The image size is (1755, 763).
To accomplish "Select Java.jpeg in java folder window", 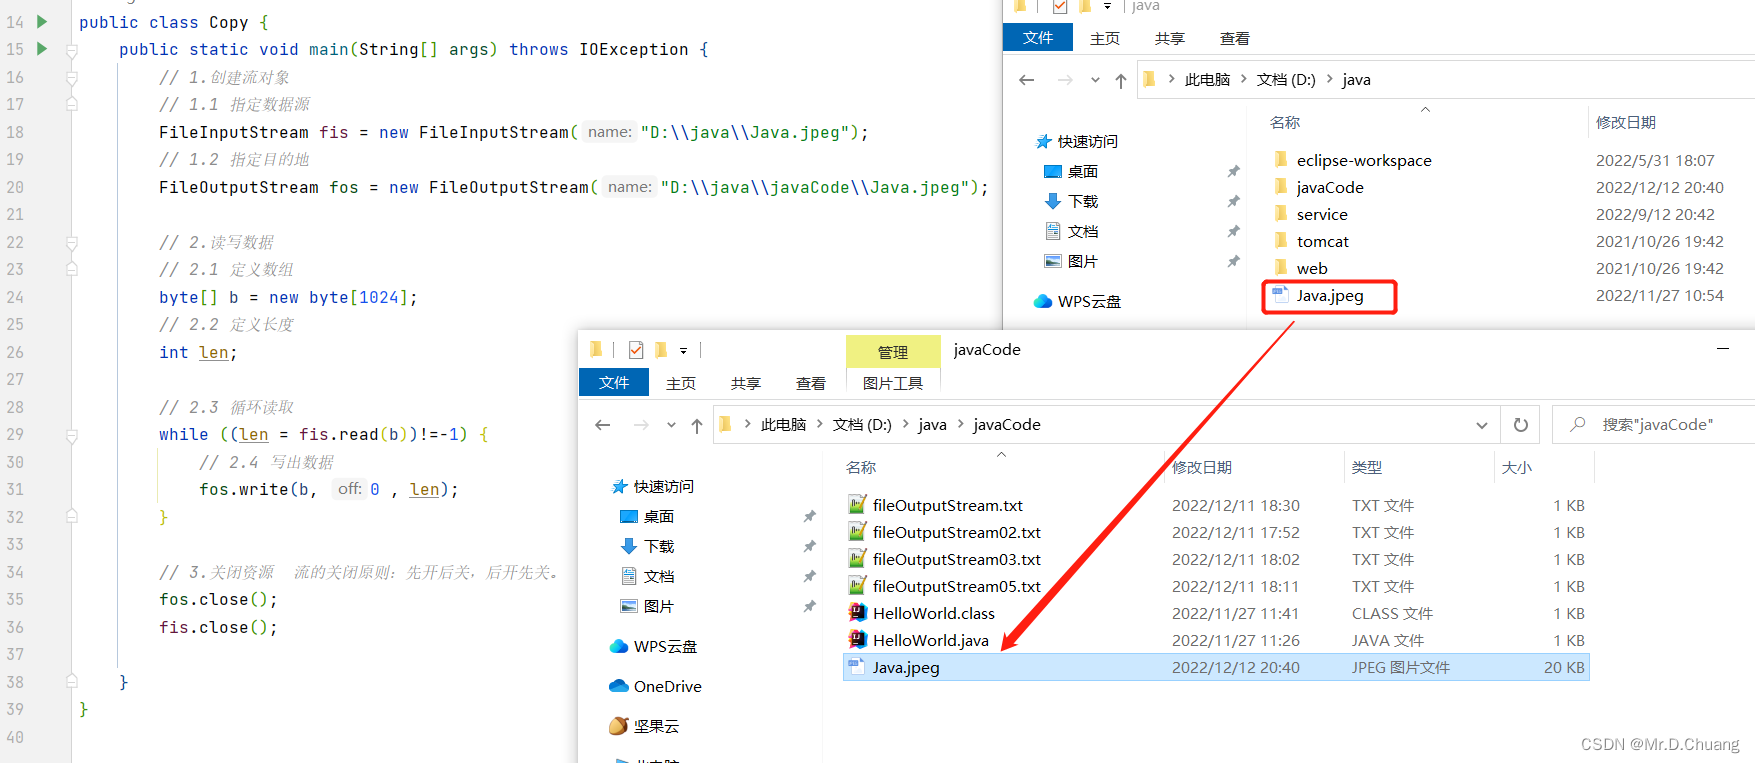I will click(x=1317, y=295).
